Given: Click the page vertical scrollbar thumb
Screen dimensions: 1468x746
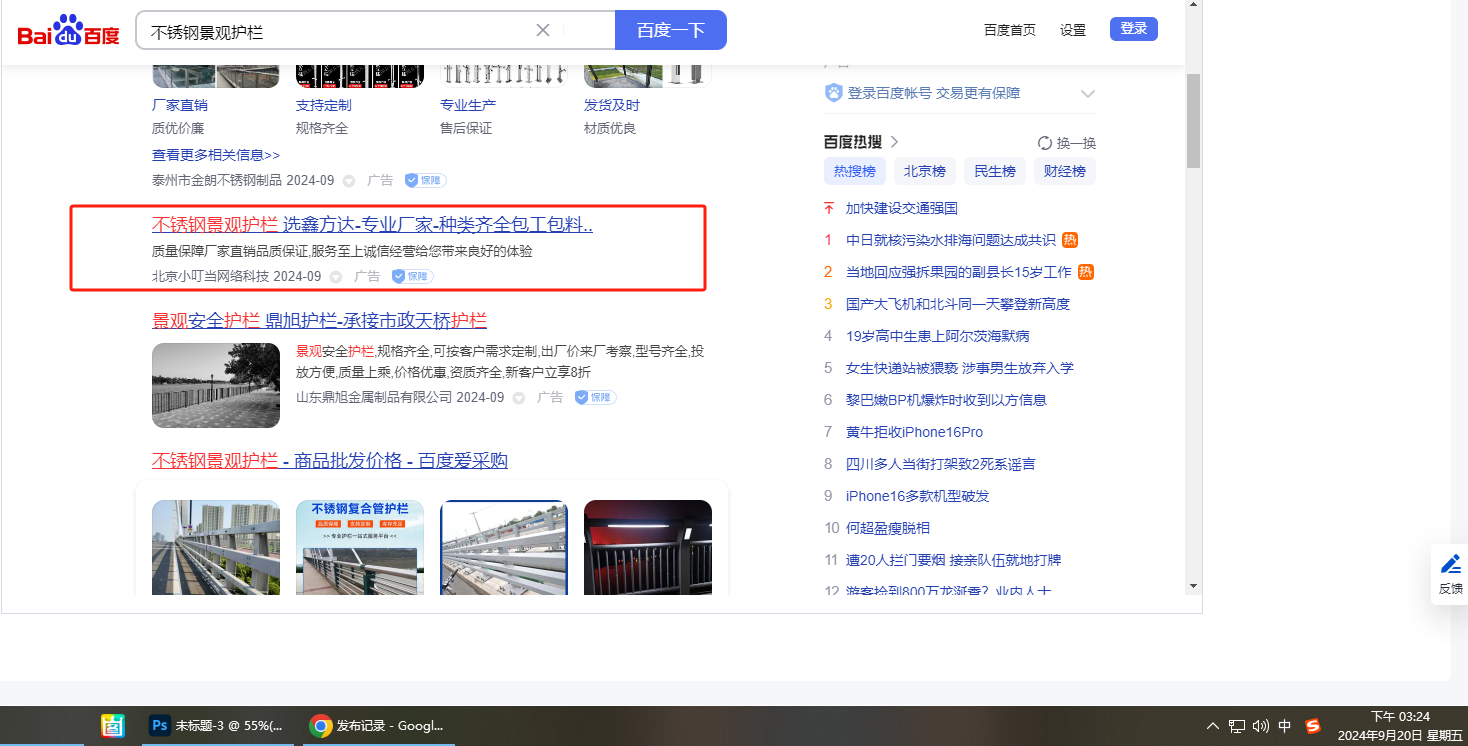Looking at the screenshot, I should [x=1193, y=120].
